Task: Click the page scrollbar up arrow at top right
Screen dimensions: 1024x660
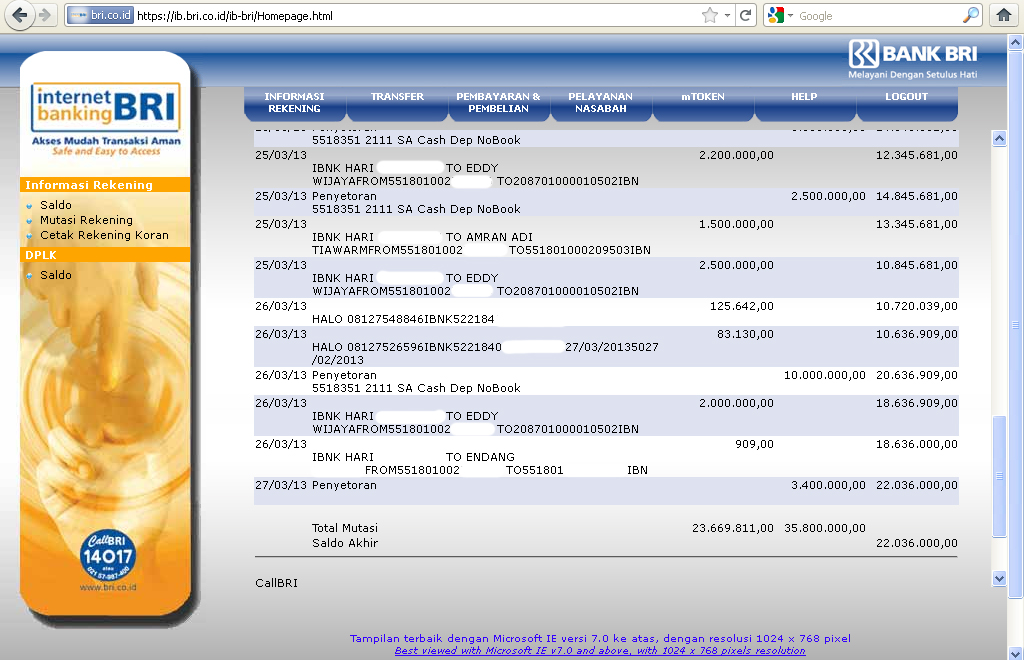Action: 1016,43
